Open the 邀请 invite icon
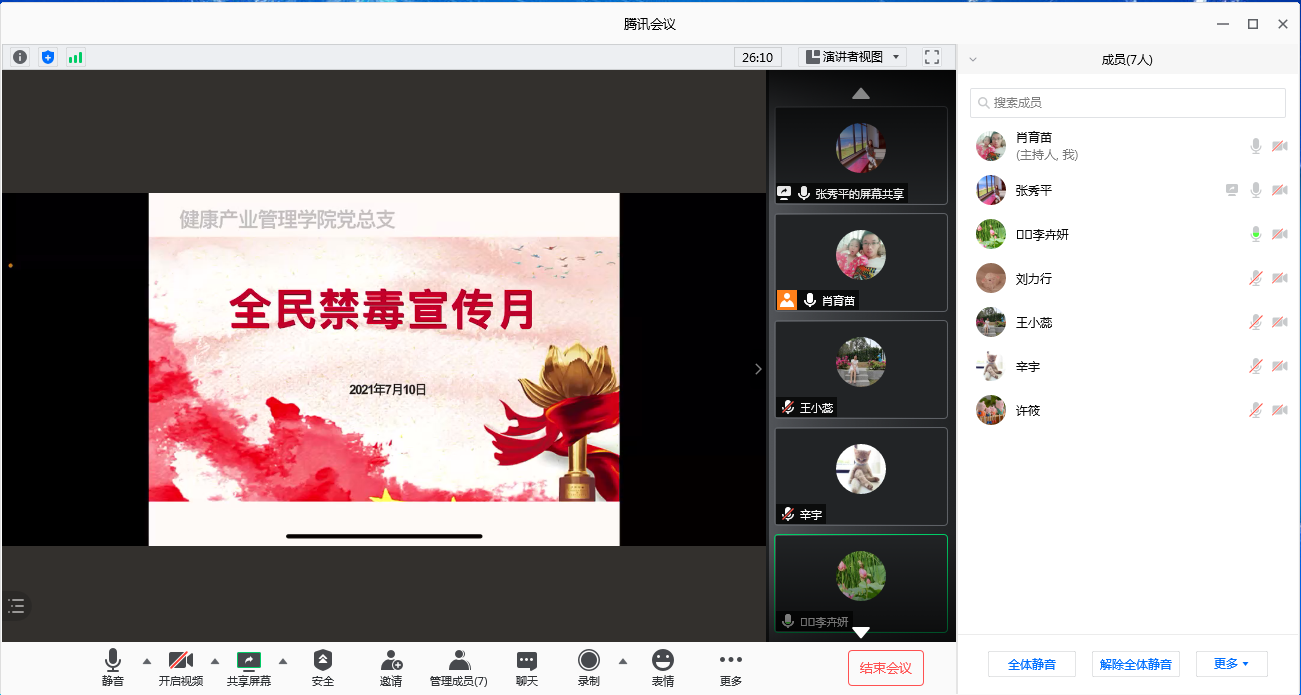This screenshot has height=695, width=1301. click(391, 667)
